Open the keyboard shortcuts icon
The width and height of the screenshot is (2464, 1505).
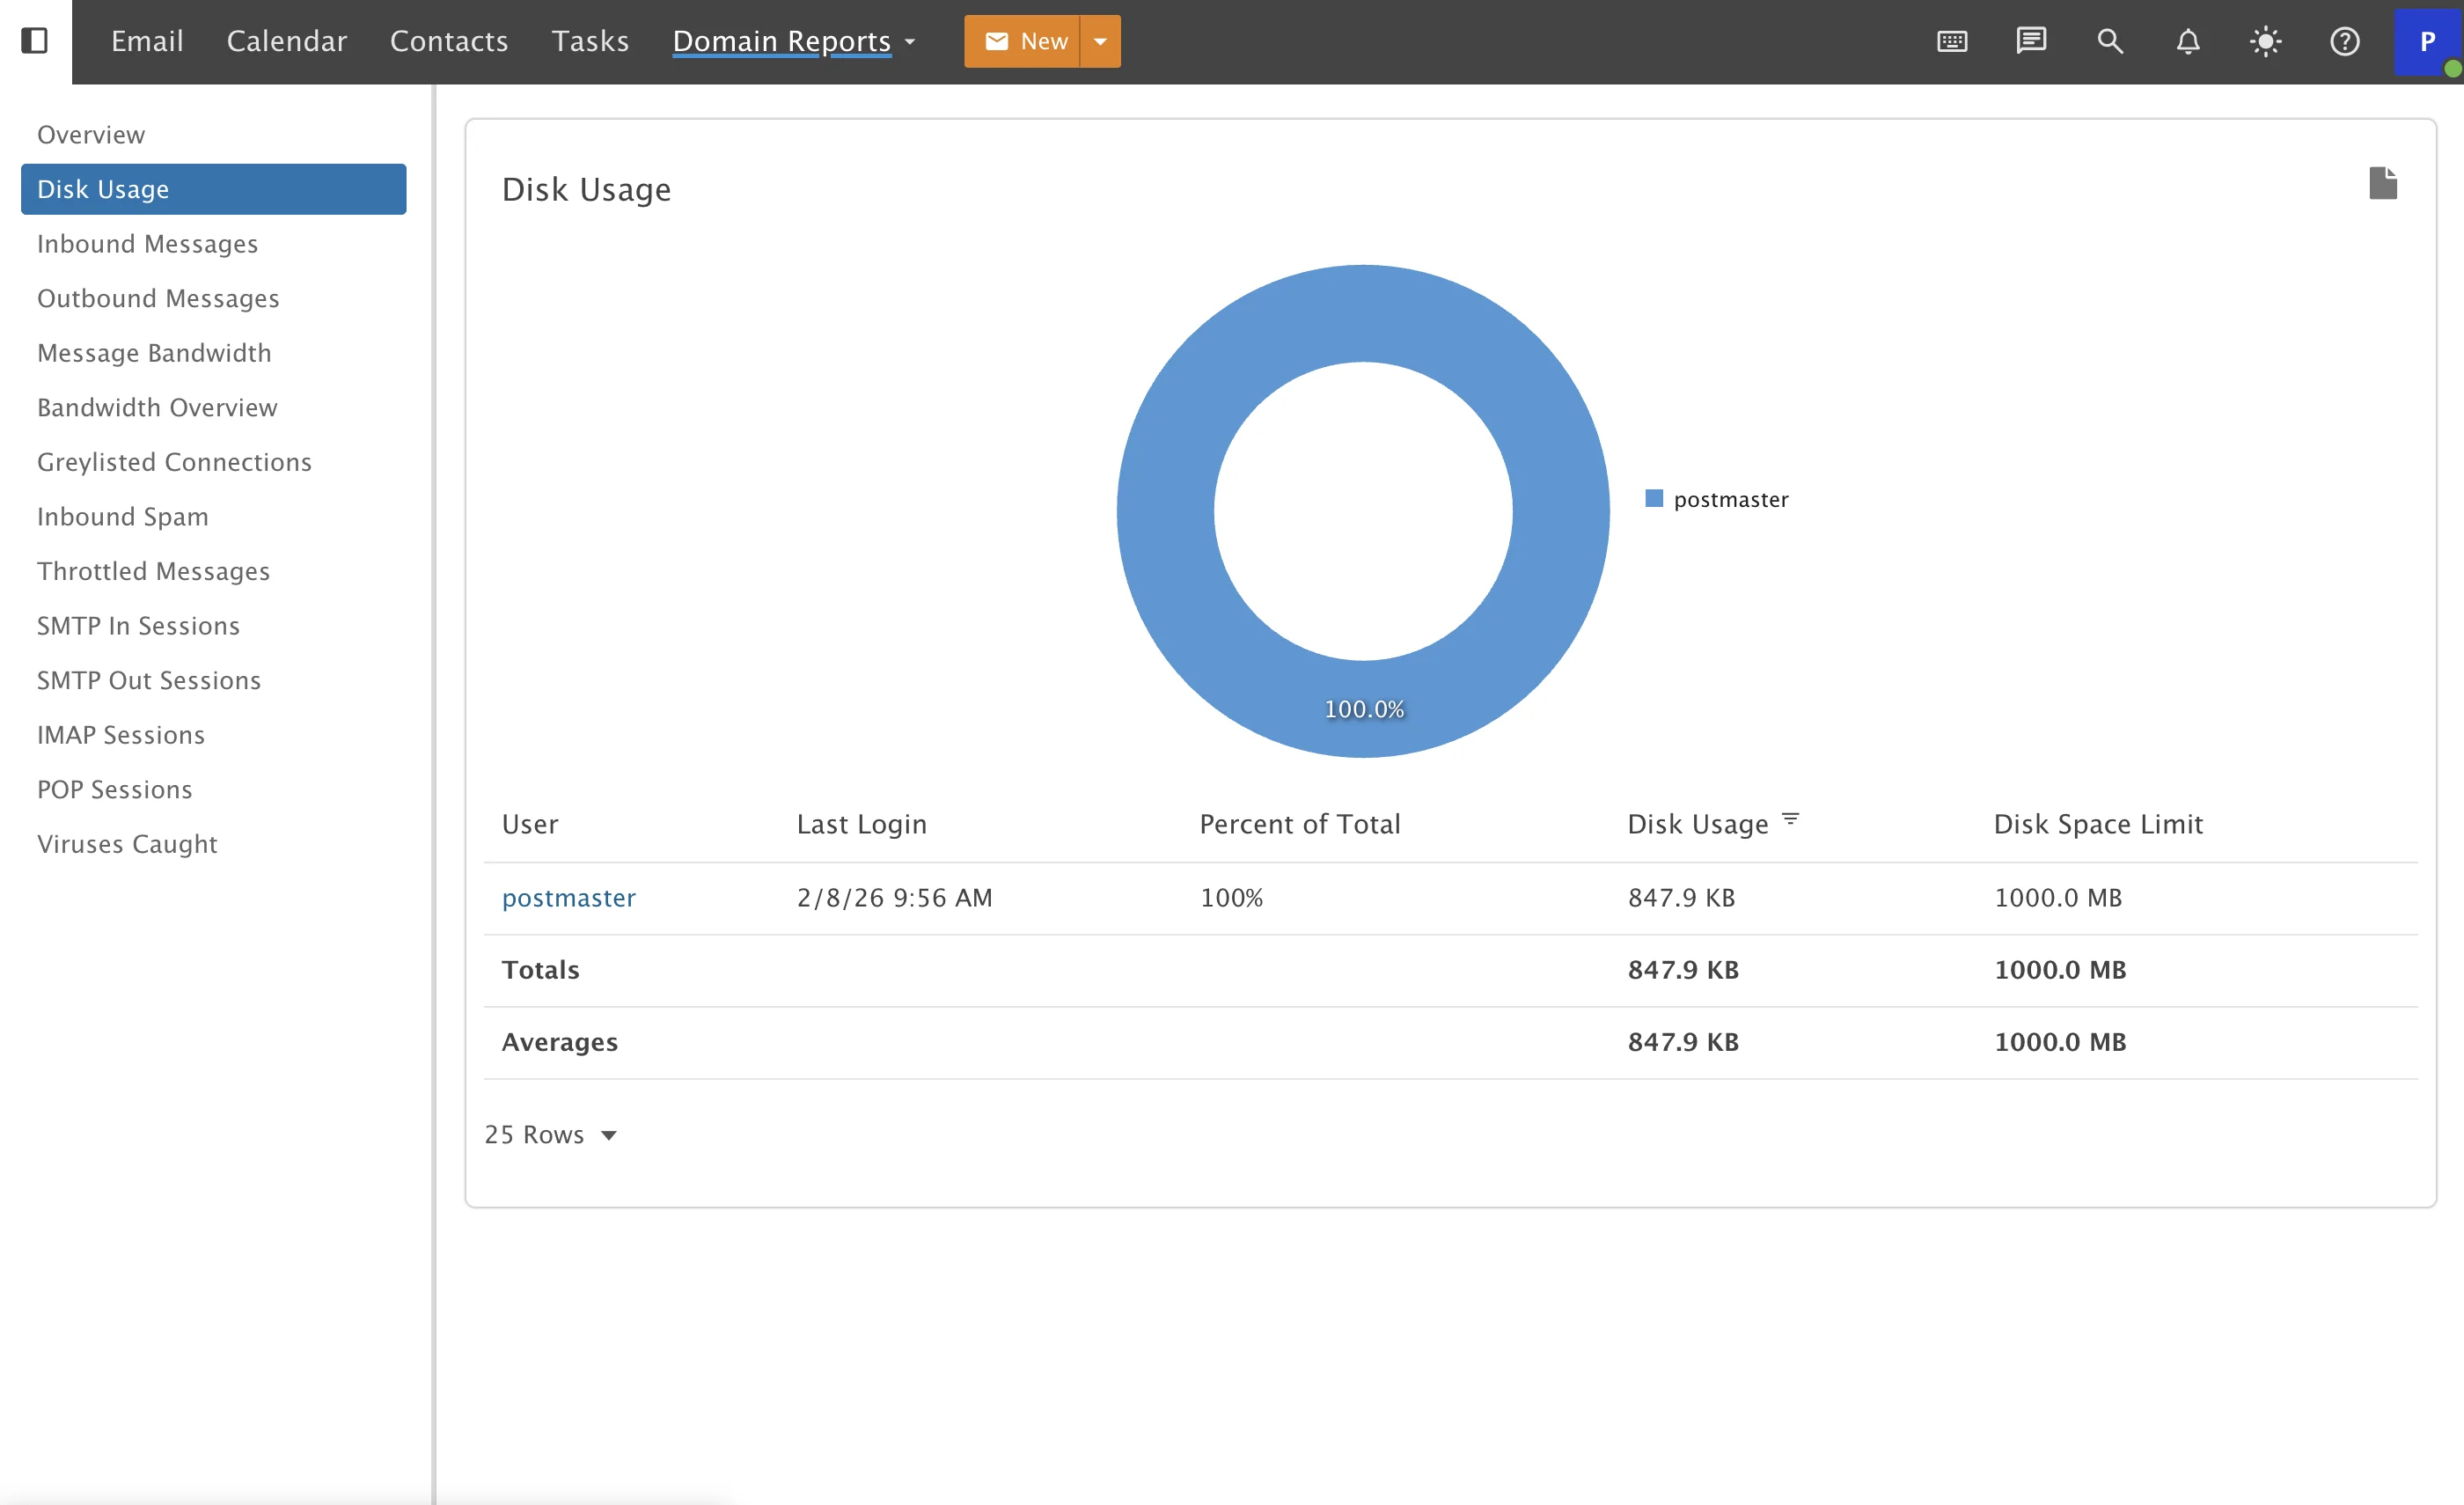click(x=1952, y=41)
